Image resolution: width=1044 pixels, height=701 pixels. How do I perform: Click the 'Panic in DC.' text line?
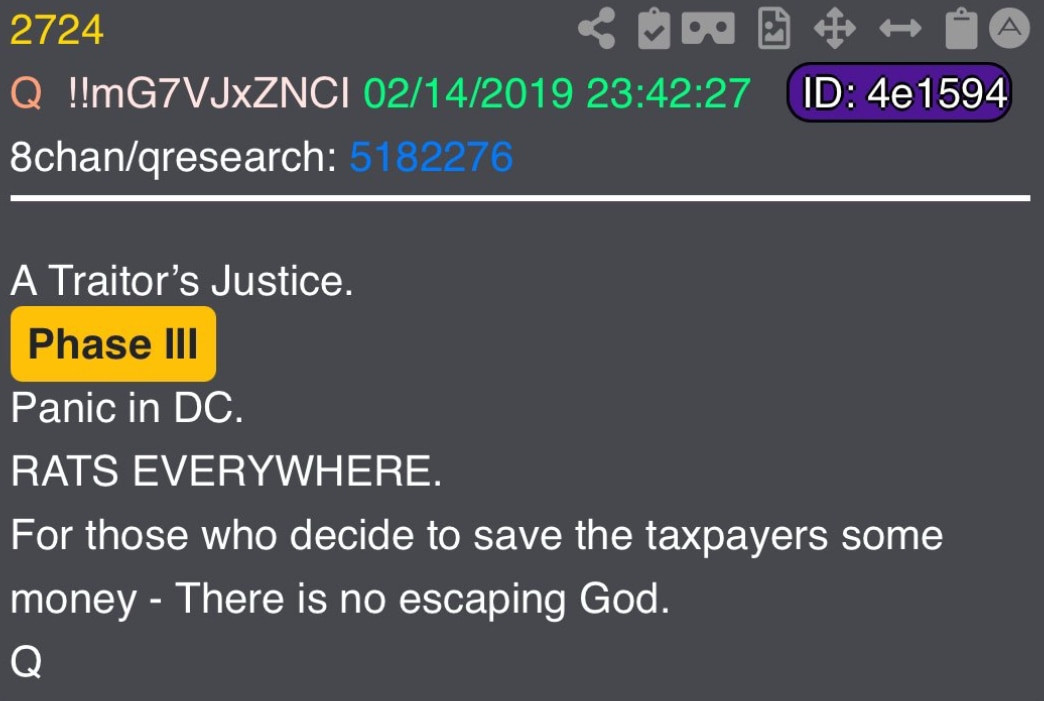[127, 407]
